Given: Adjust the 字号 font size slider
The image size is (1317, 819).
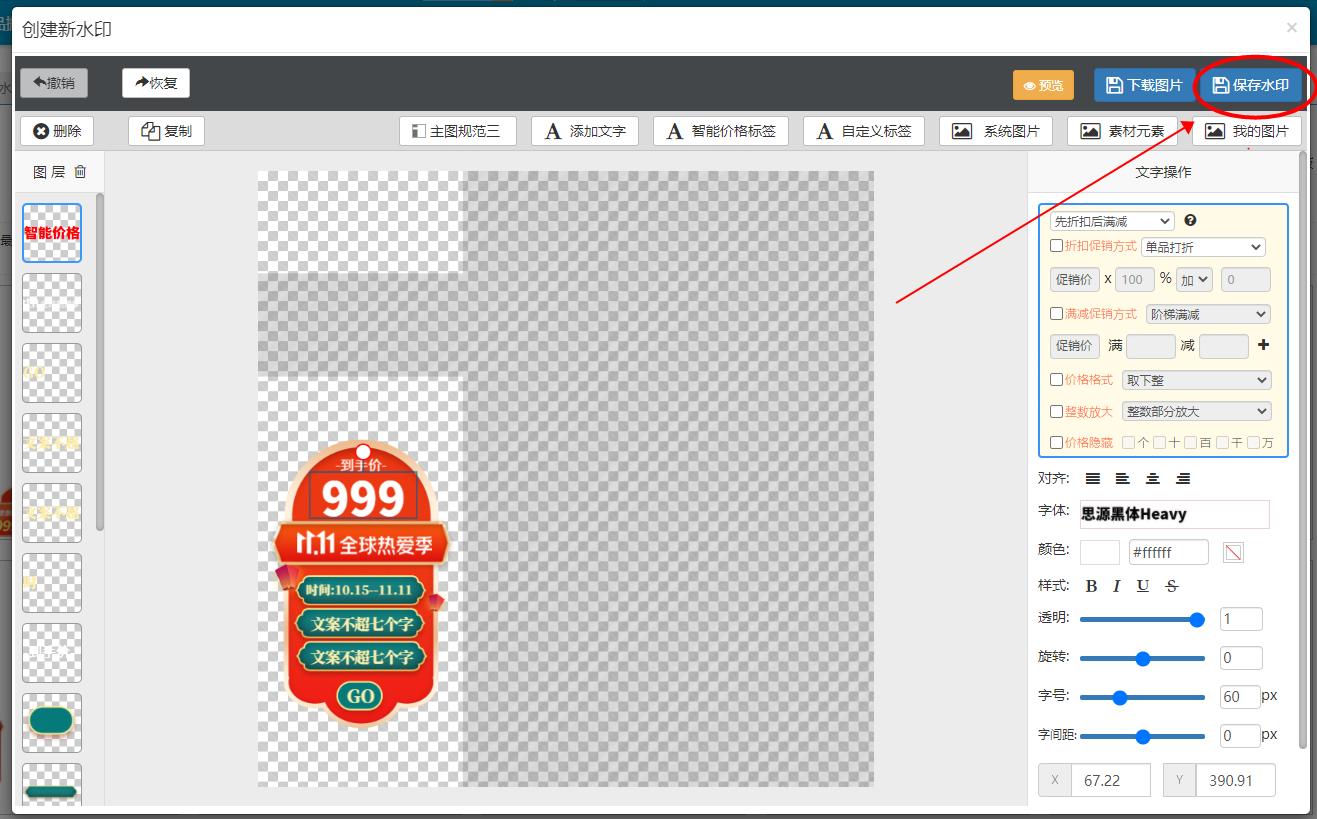Looking at the screenshot, I should click(x=1142, y=698).
